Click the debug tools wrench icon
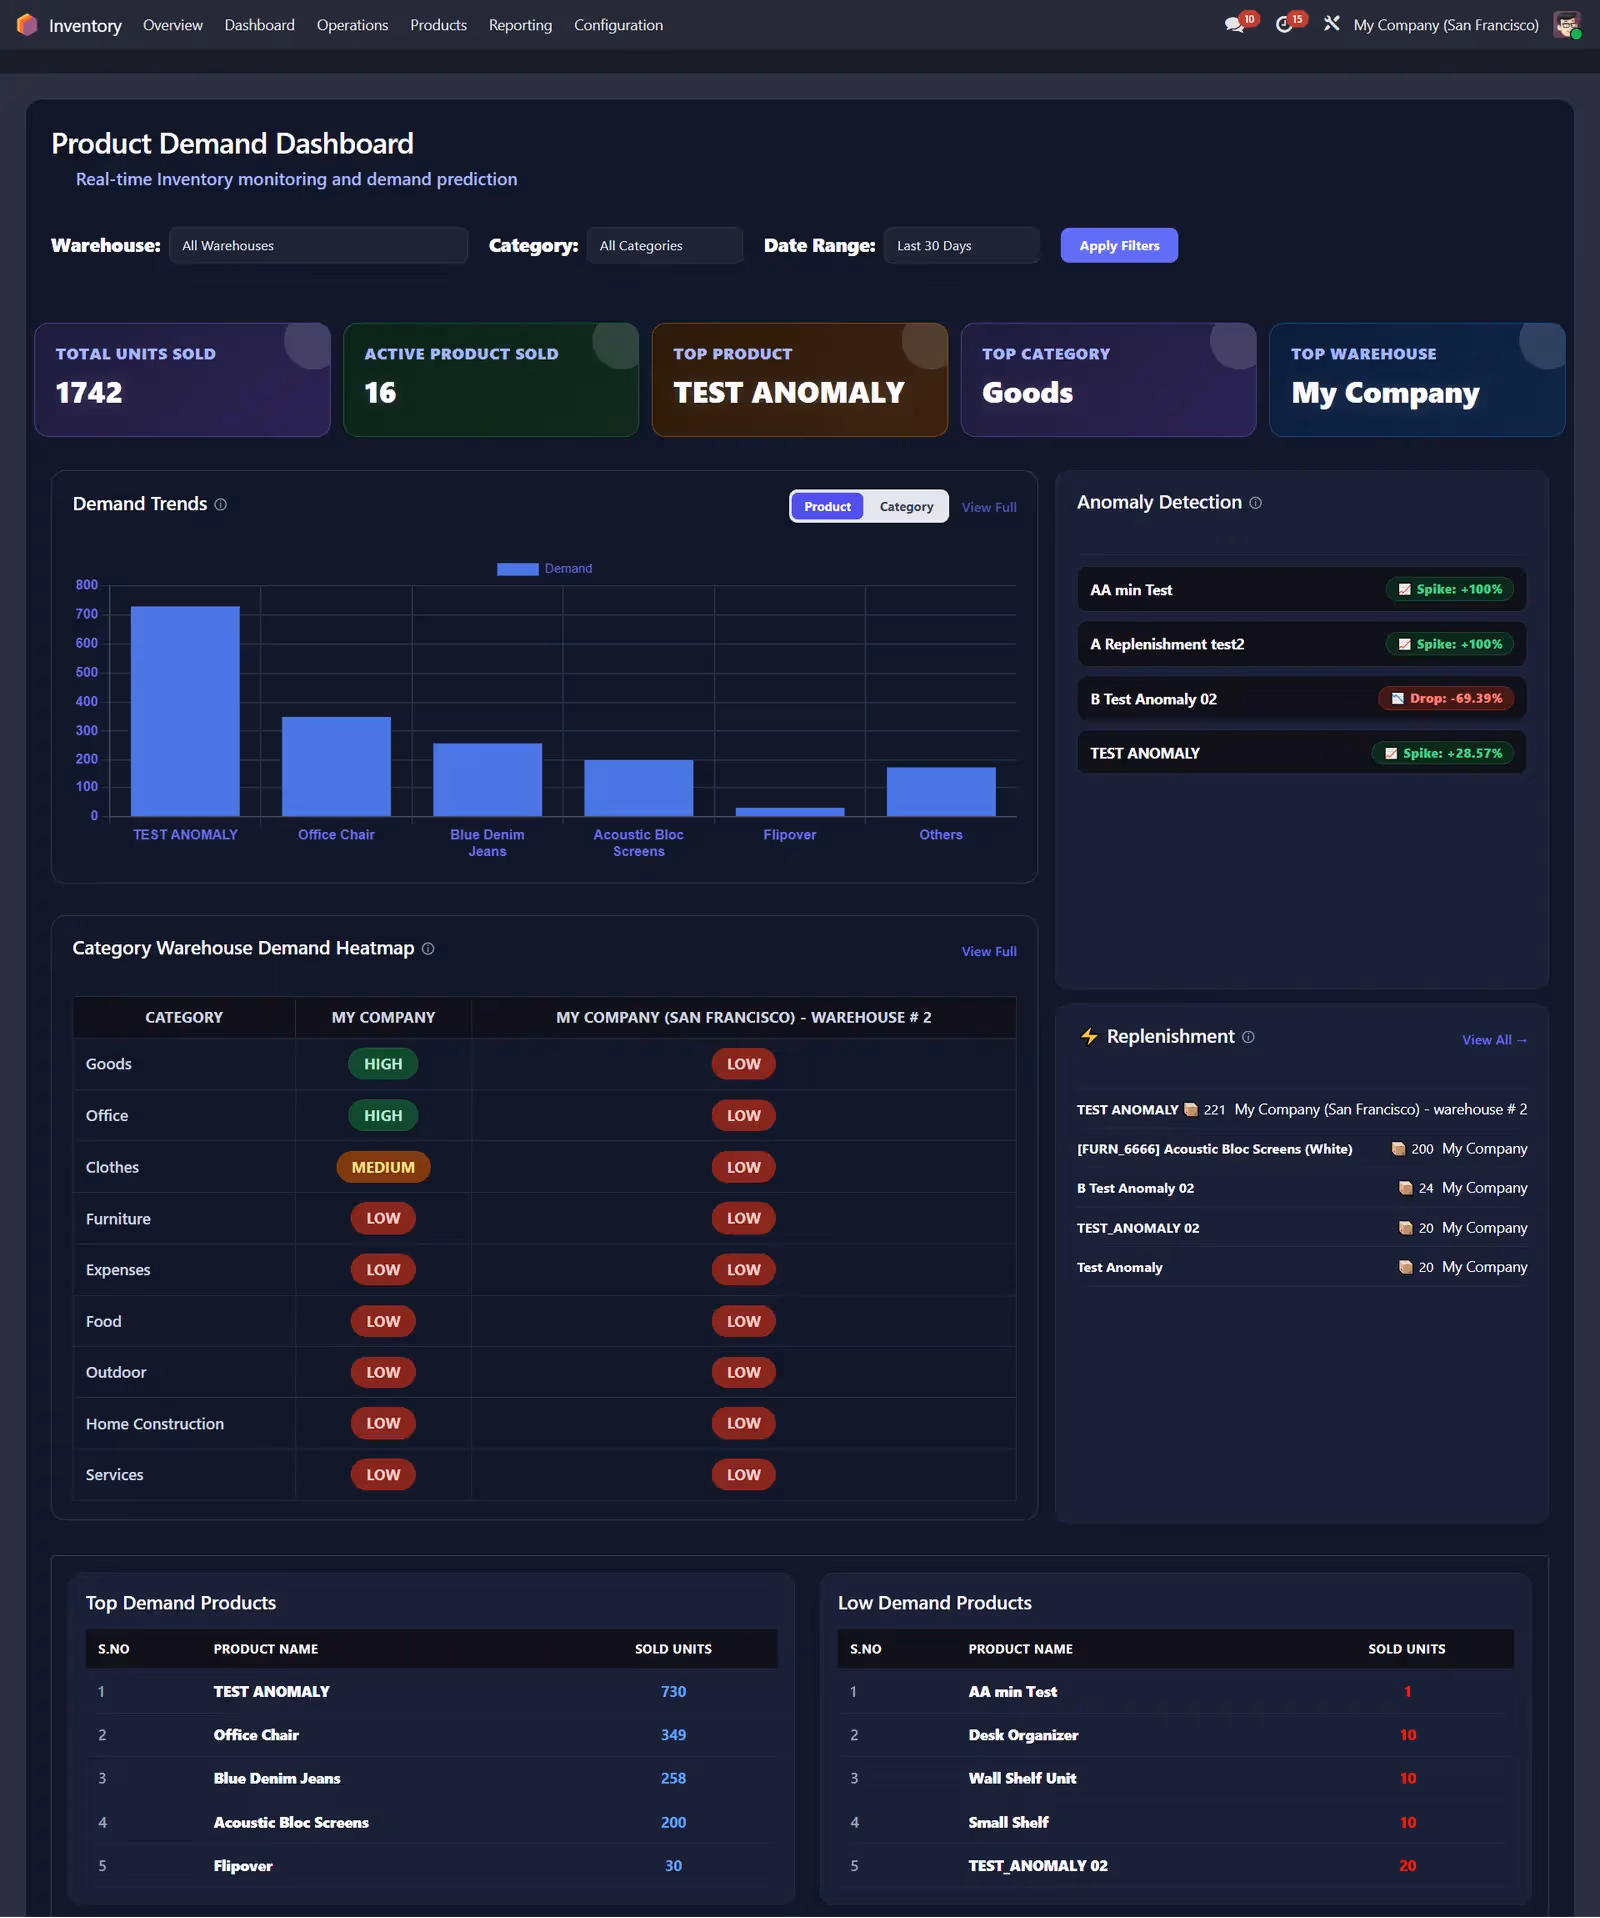This screenshot has height=1918, width=1600. click(x=1331, y=23)
